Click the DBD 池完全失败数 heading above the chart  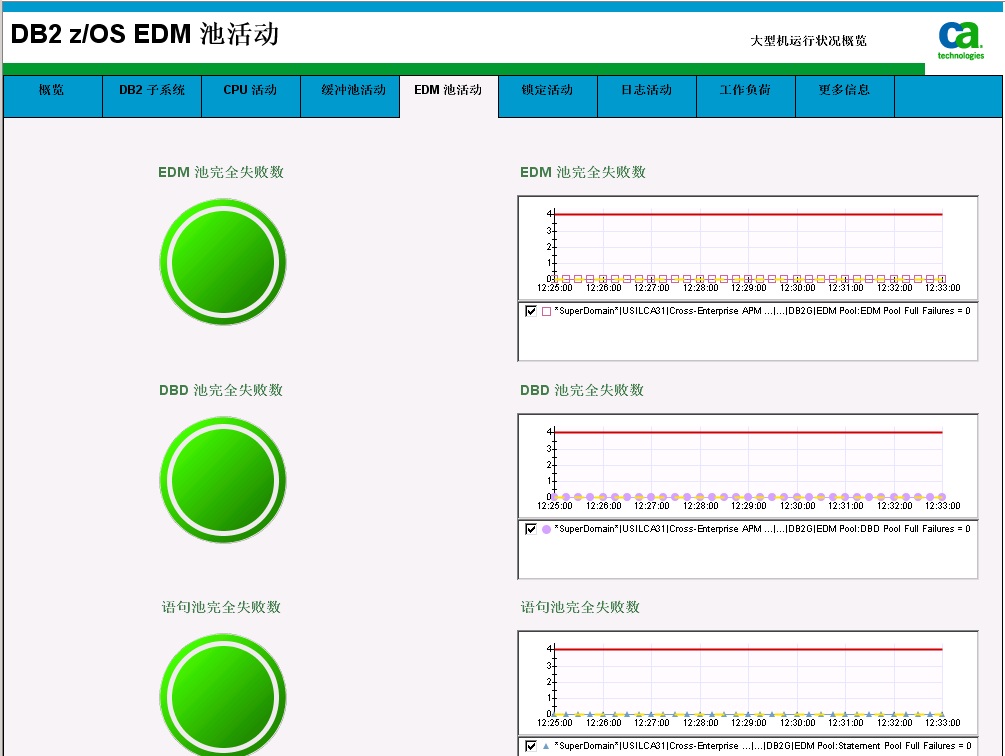point(582,390)
